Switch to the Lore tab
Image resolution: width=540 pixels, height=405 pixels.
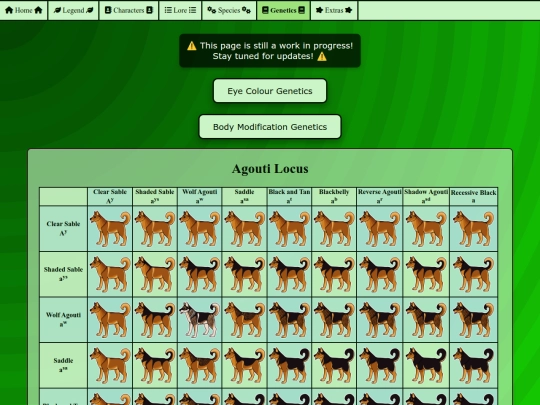pos(180,10)
